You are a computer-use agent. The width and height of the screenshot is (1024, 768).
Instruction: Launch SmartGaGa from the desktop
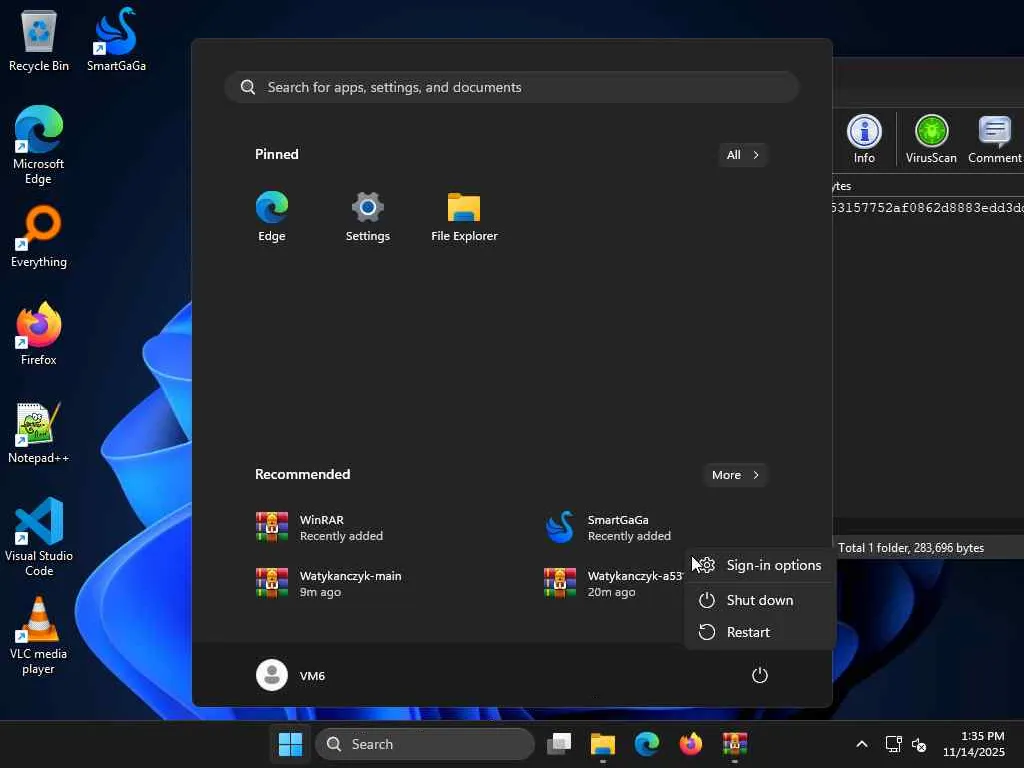(116, 40)
